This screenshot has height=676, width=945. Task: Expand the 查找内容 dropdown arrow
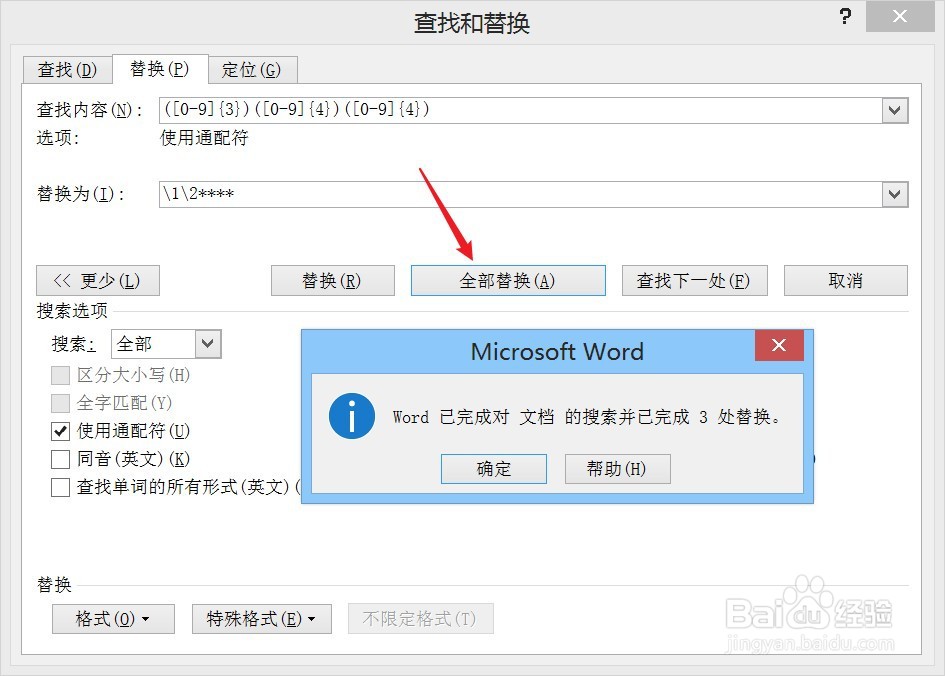point(895,110)
